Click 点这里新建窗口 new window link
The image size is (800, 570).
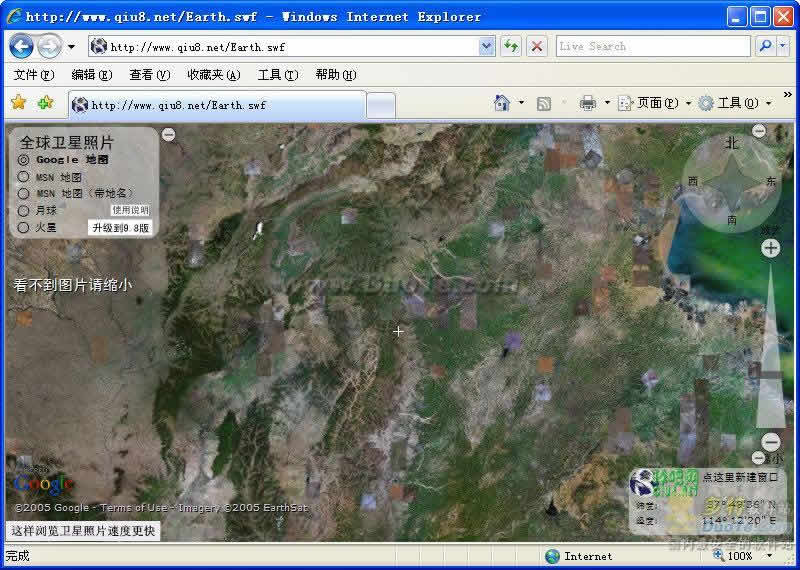[740, 478]
